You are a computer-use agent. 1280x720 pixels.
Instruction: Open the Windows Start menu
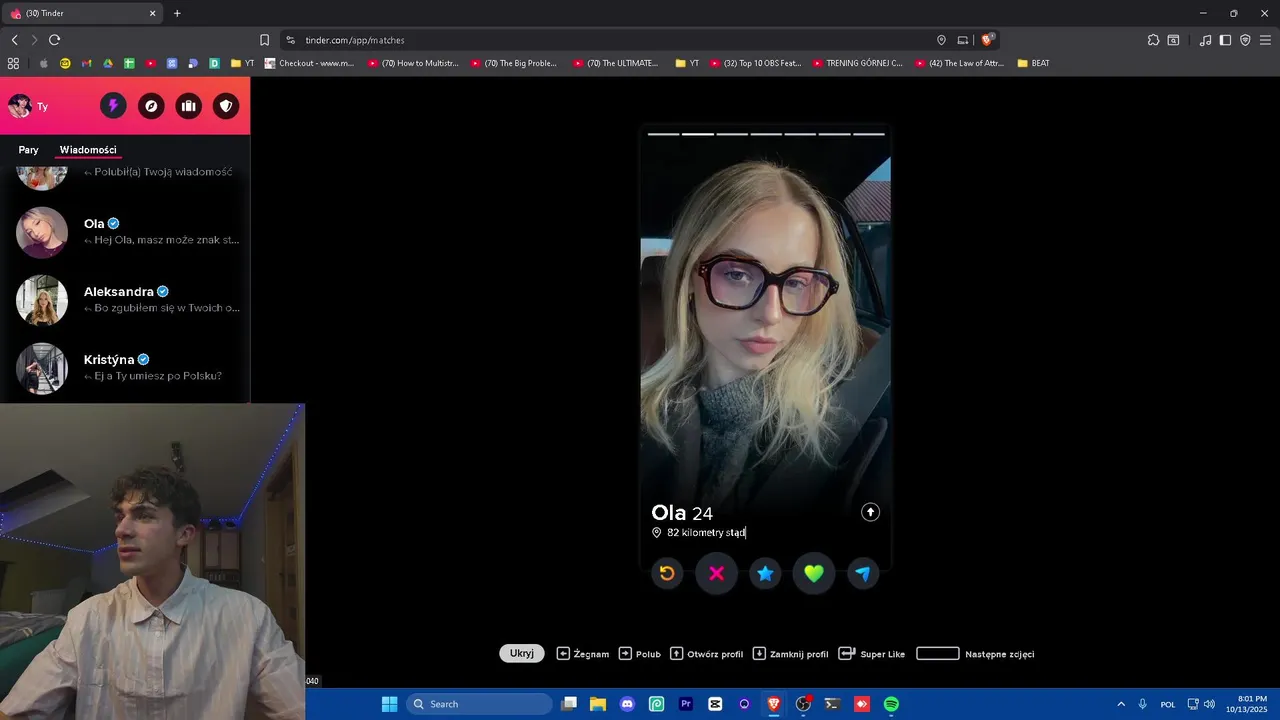point(389,704)
